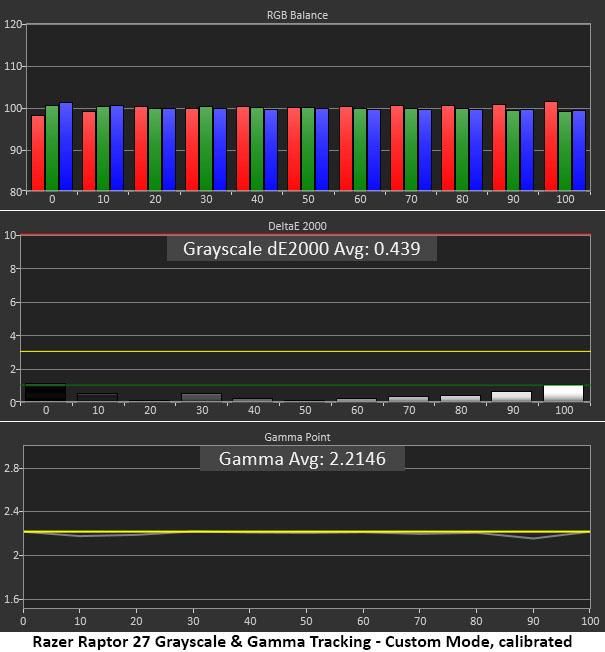Click the red bar at 60 in RGB Balance
The height and width of the screenshot is (652, 605).
(346, 148)
